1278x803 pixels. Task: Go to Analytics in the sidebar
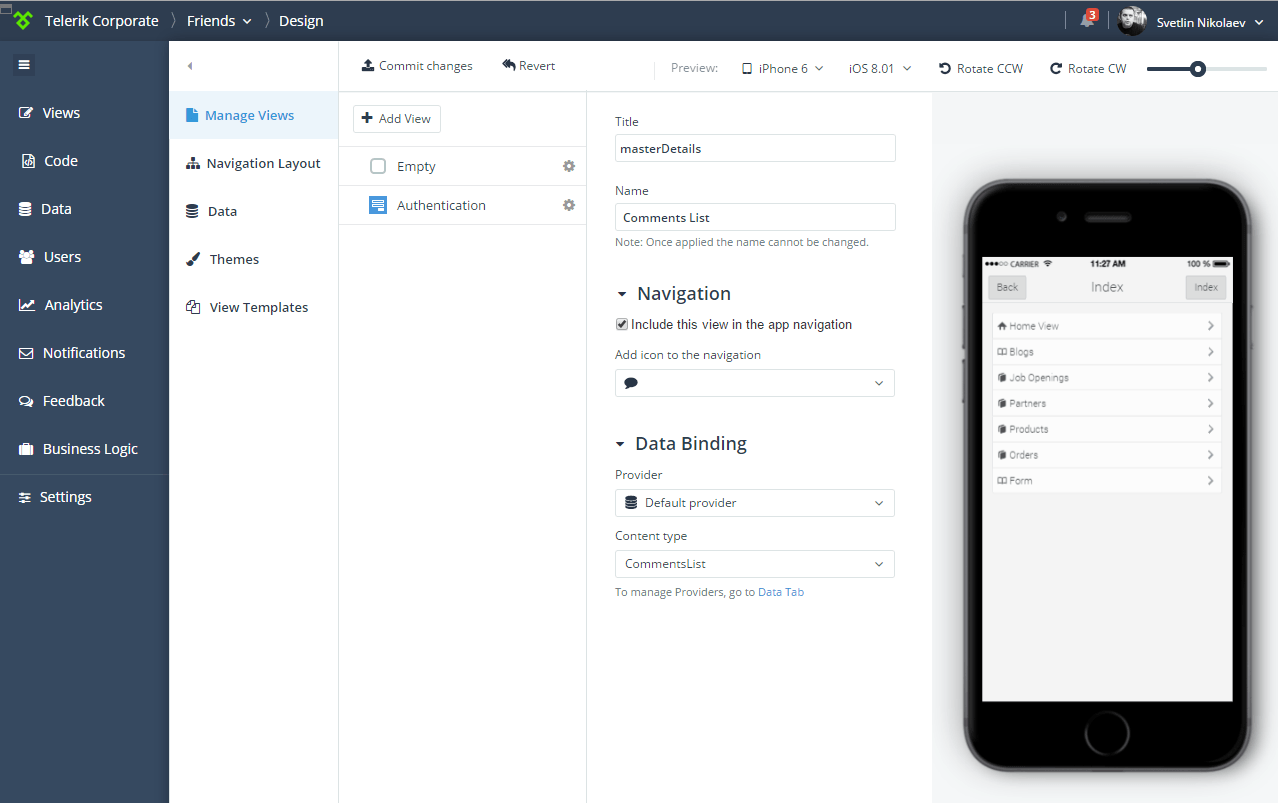[x=73, y=305]
